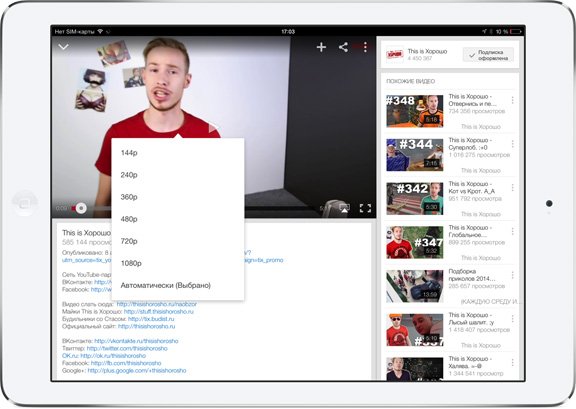Viewport: 576px width, 409px height.
Task: Tap the AirPlay icon in the player
Action: tap(344, 208)
